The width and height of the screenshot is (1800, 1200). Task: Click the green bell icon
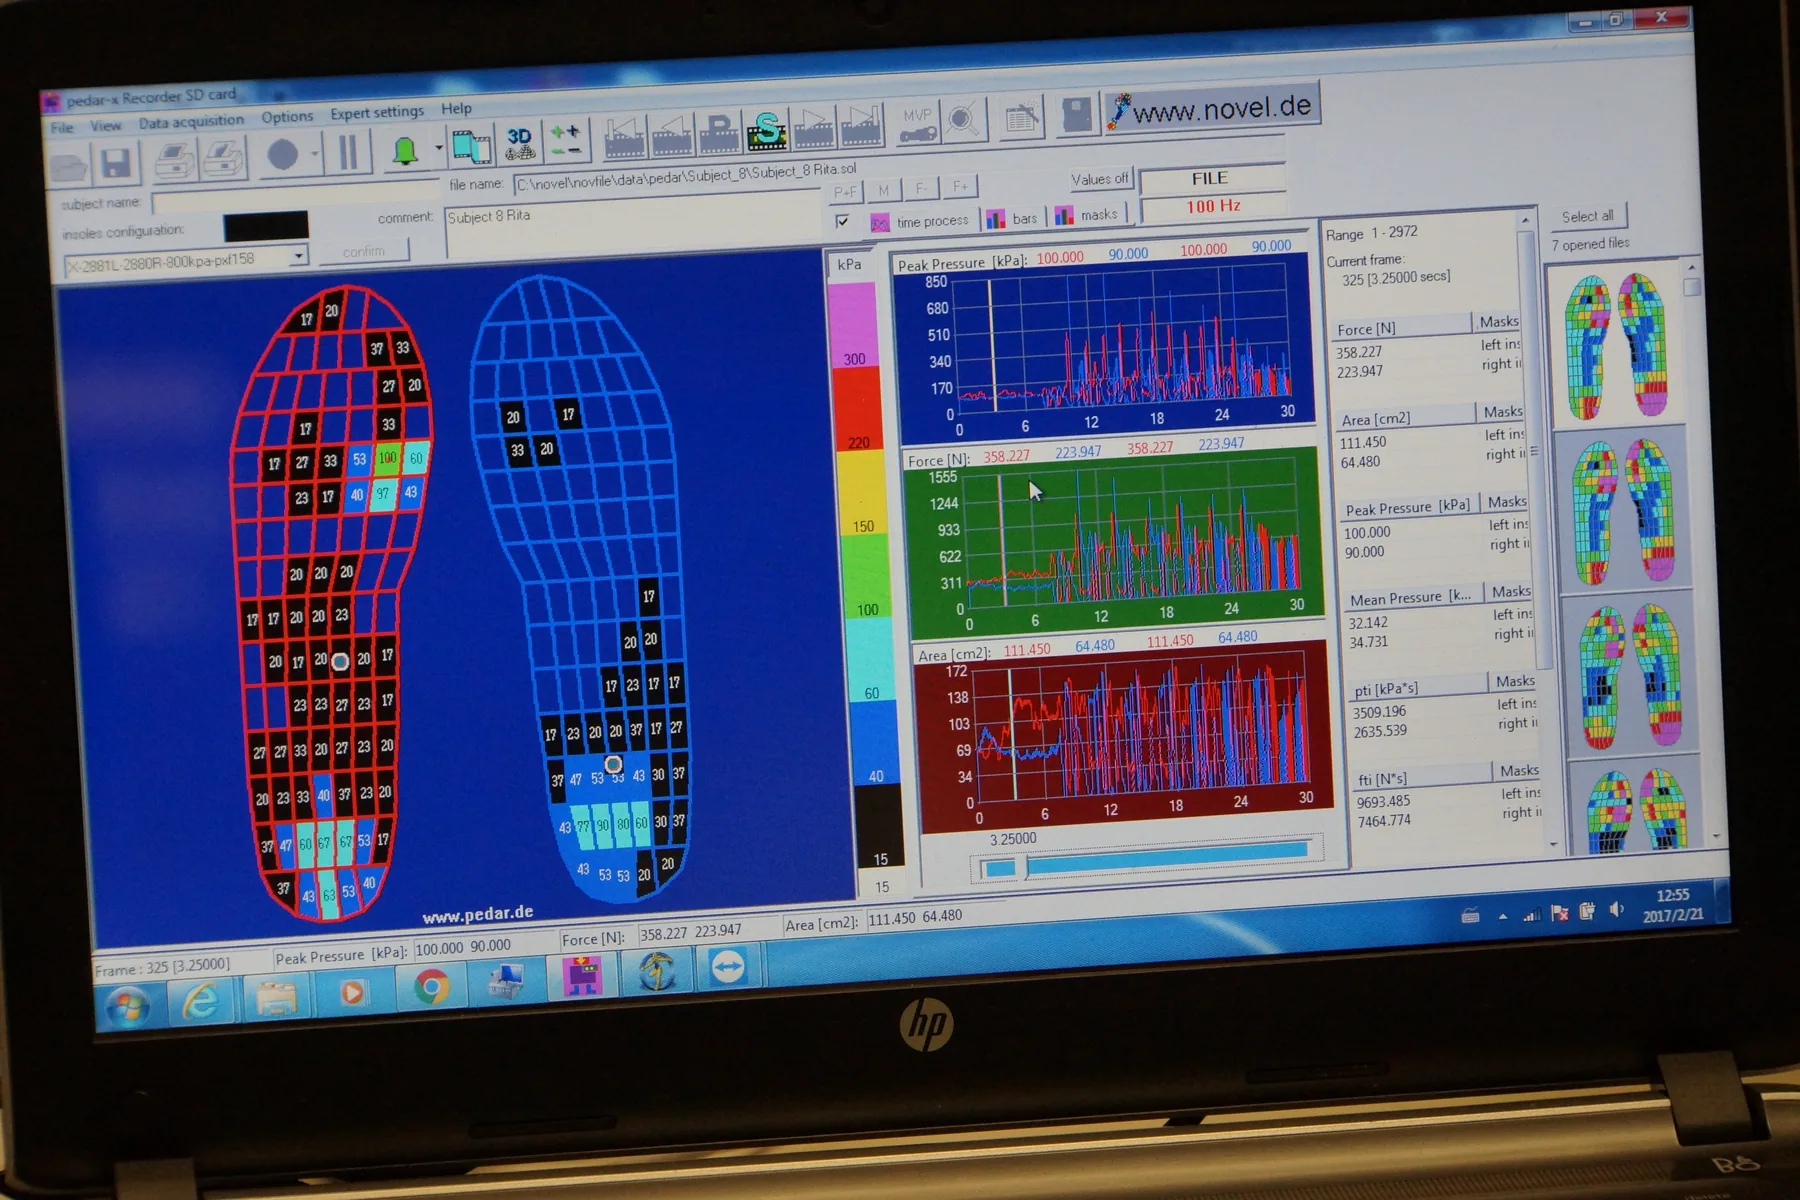404,152
